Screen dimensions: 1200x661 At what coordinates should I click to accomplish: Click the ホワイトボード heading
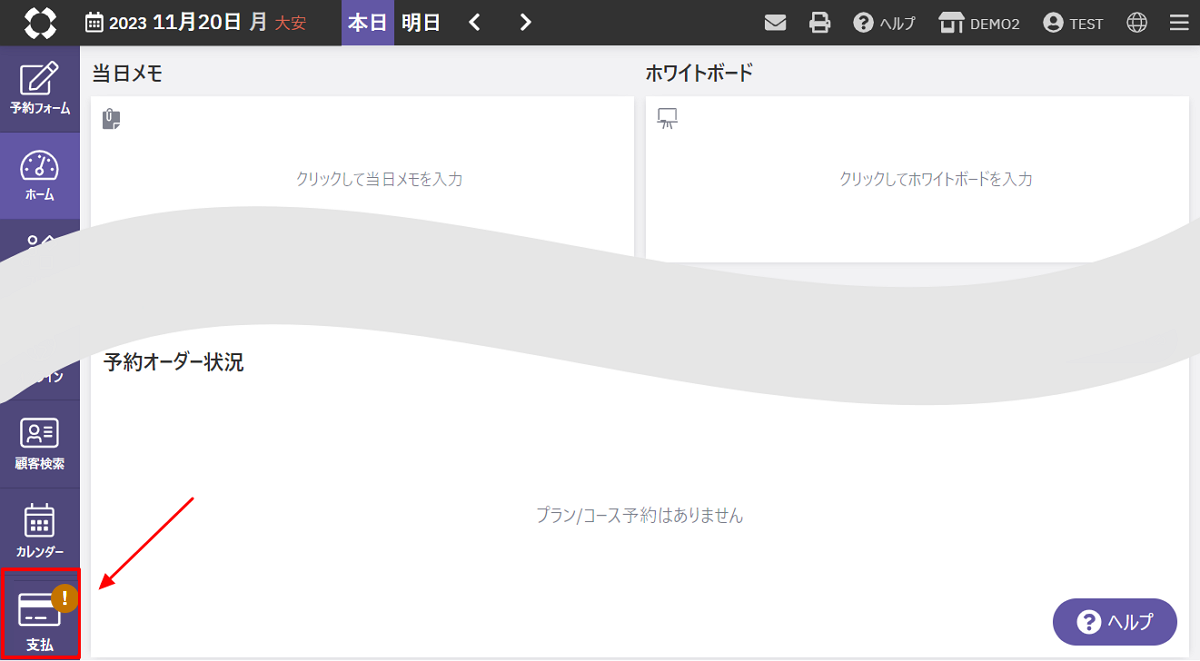(x=699, y=73)
